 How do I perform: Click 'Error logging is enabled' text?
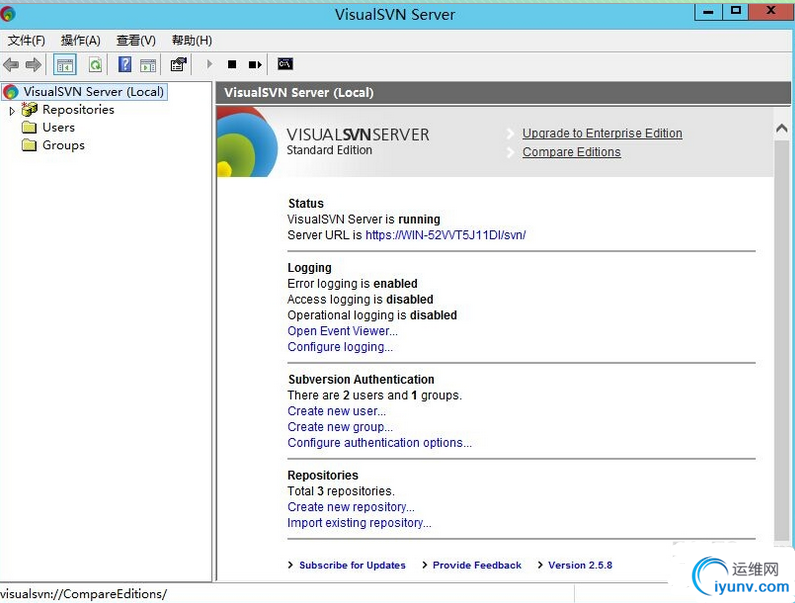(352, 283)
